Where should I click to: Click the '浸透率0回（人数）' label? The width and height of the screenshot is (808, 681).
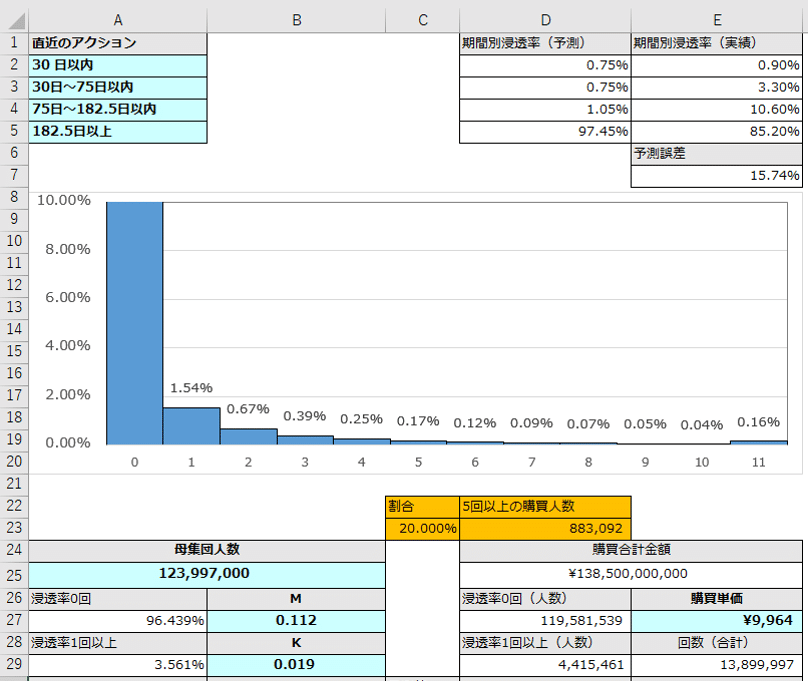coord(545,600)
